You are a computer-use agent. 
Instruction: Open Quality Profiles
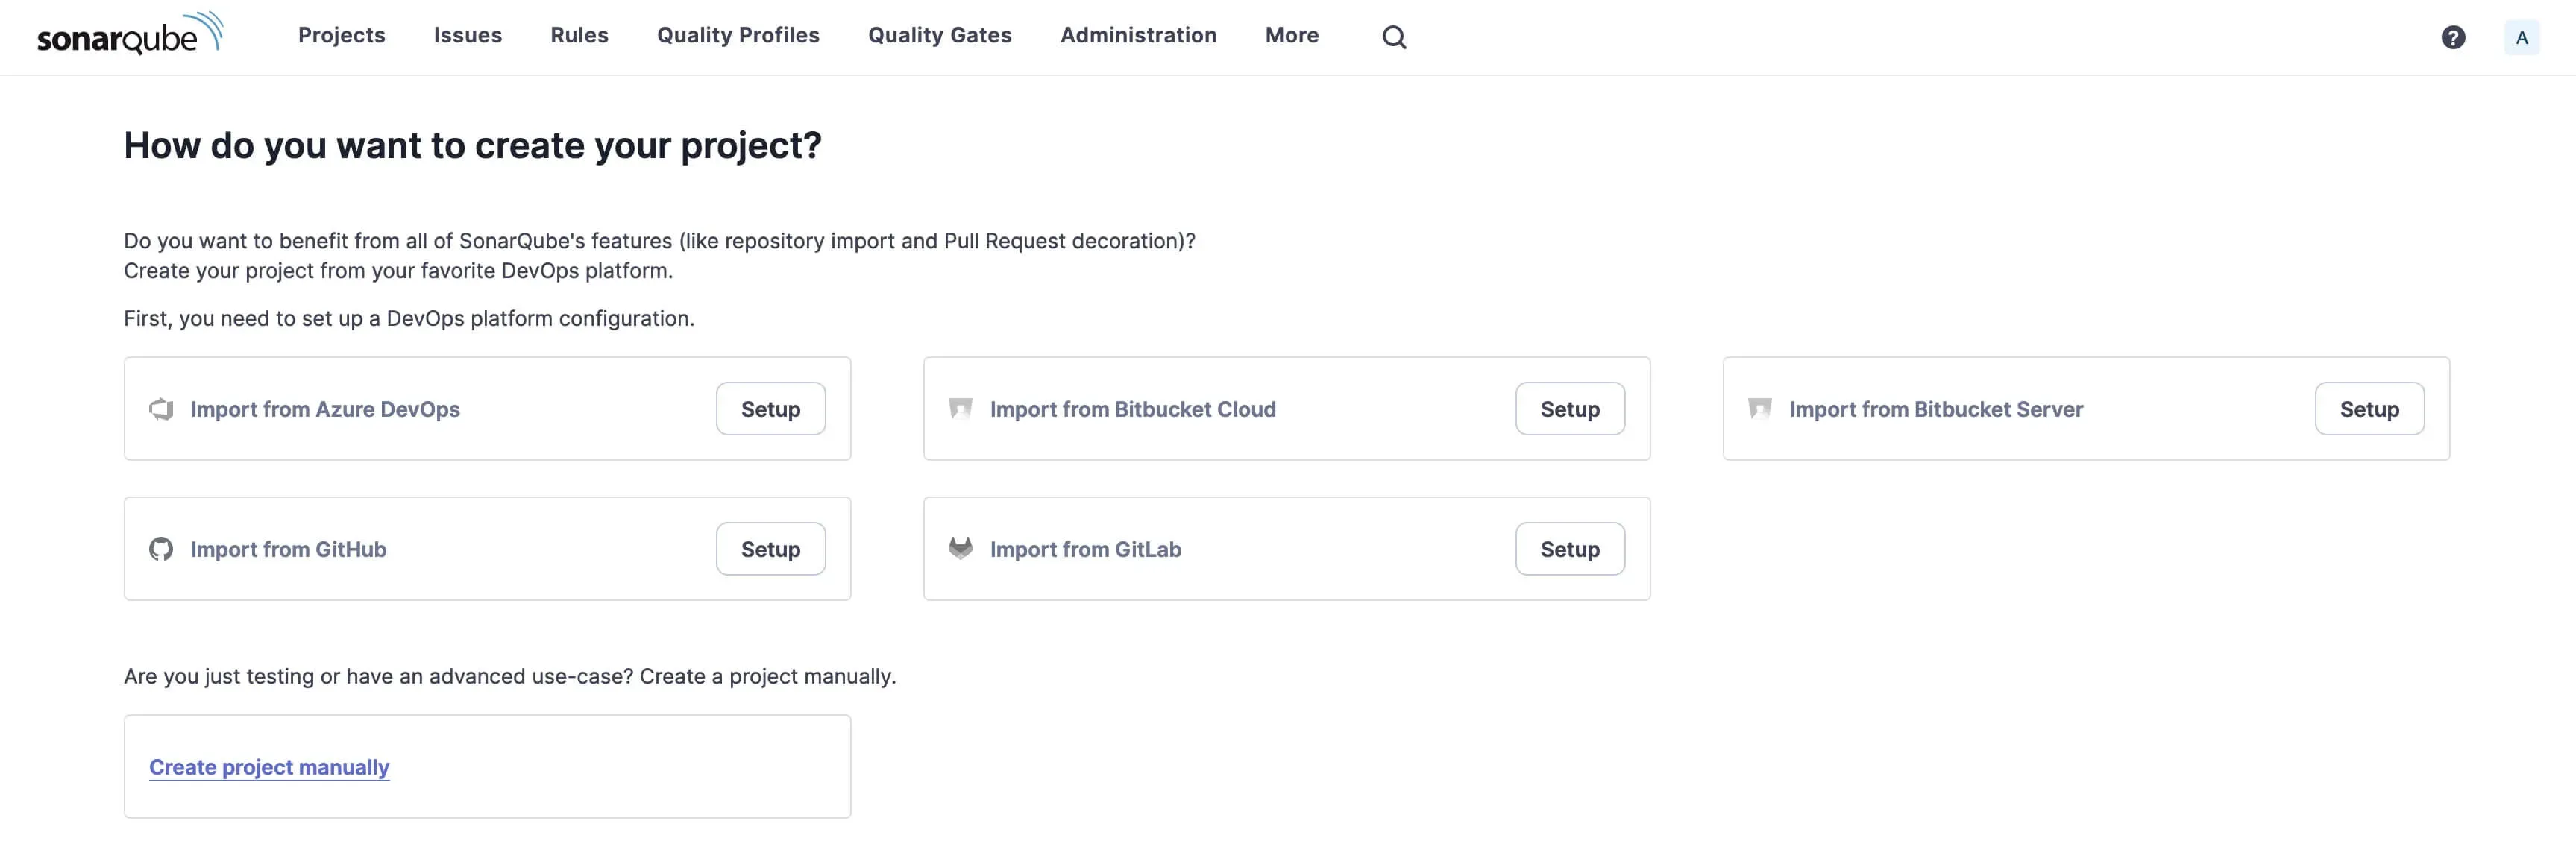pos(738,35)
